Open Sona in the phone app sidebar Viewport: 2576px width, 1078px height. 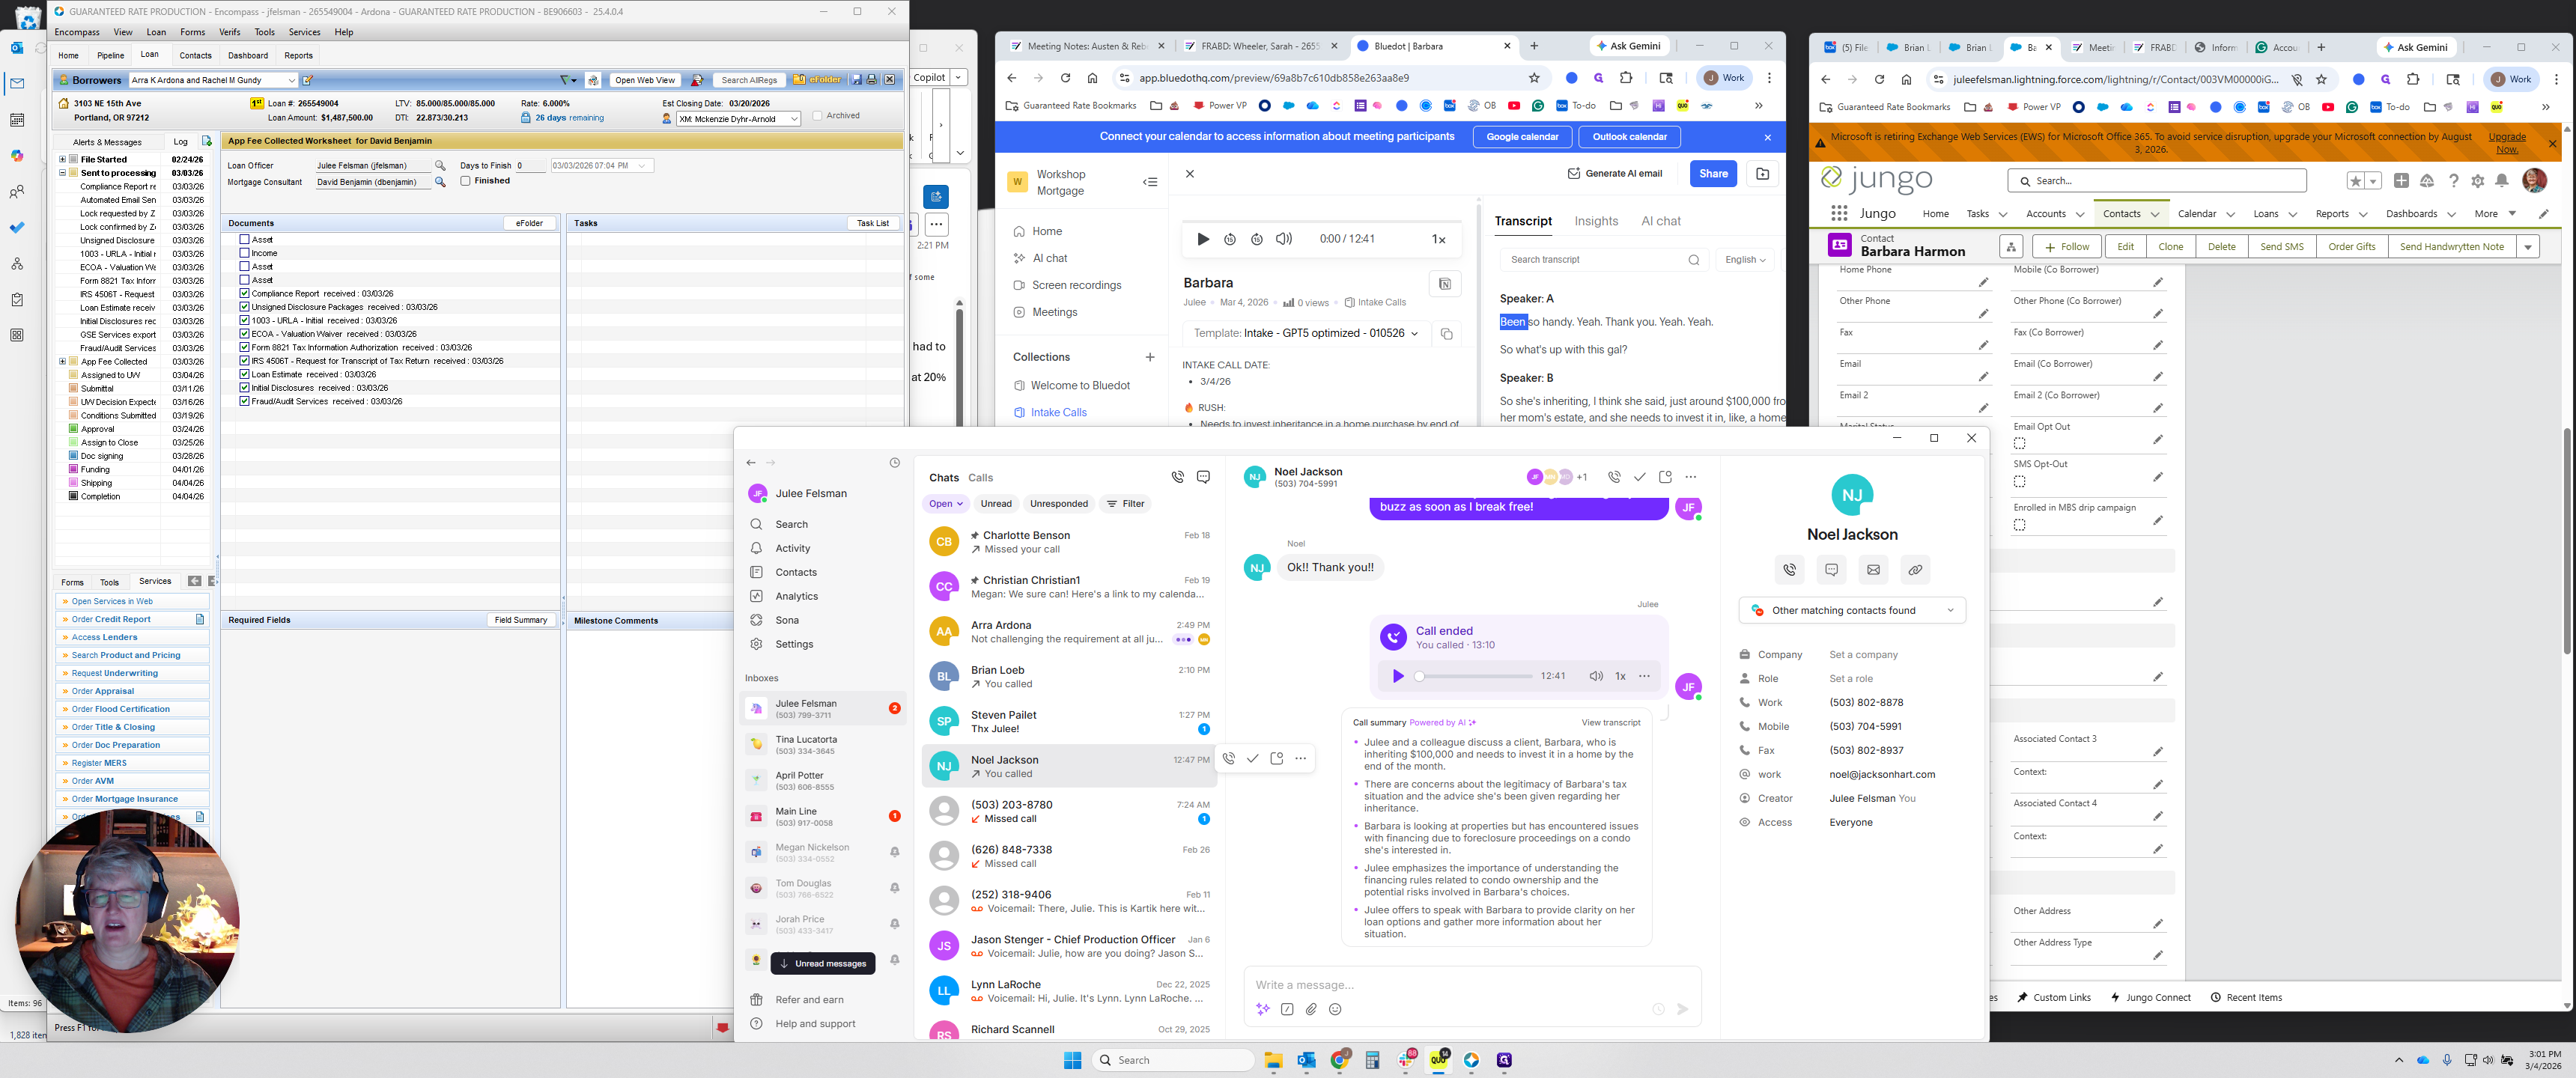[x=786, y=620]
